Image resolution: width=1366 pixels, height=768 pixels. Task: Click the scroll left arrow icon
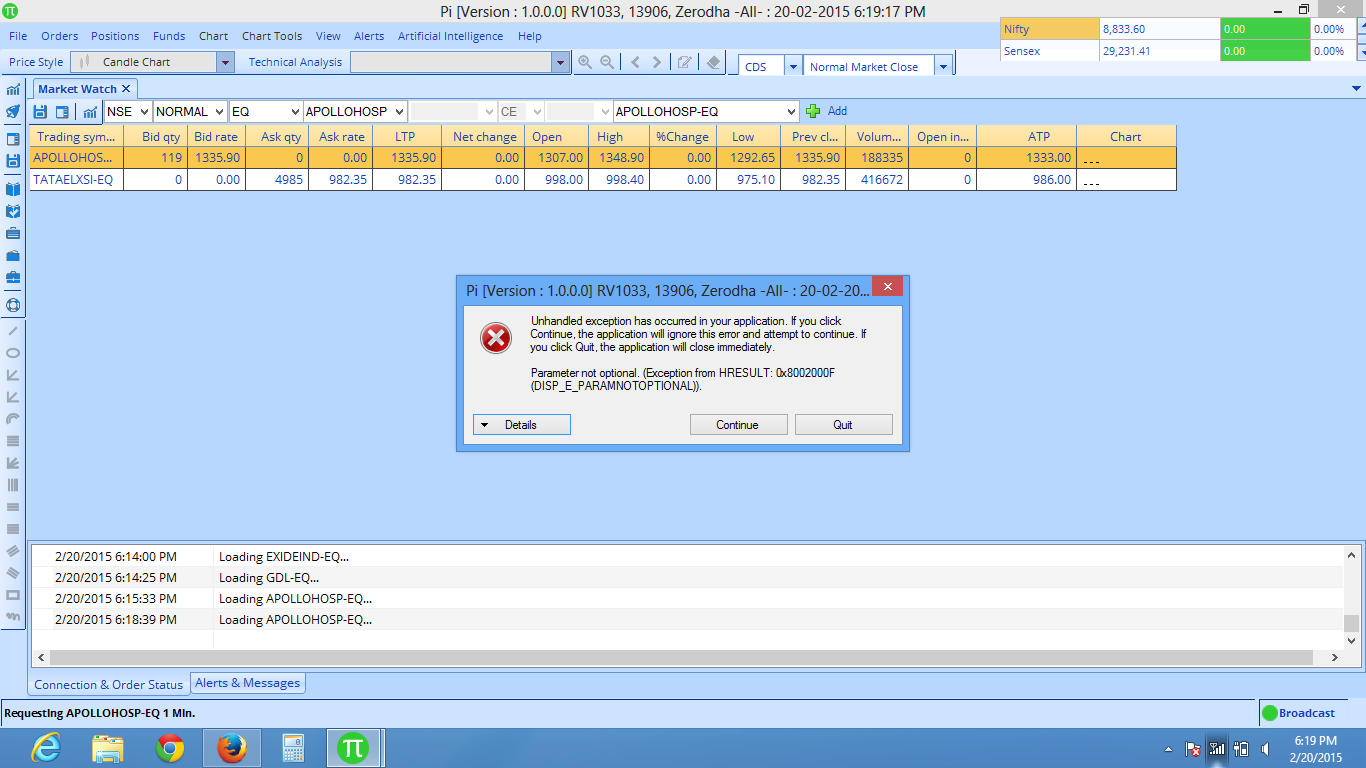[x=635, y=62]
